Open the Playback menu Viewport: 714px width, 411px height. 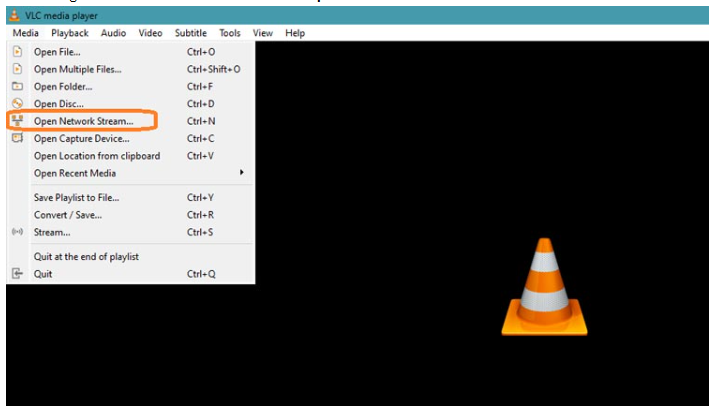coord(70,33)
